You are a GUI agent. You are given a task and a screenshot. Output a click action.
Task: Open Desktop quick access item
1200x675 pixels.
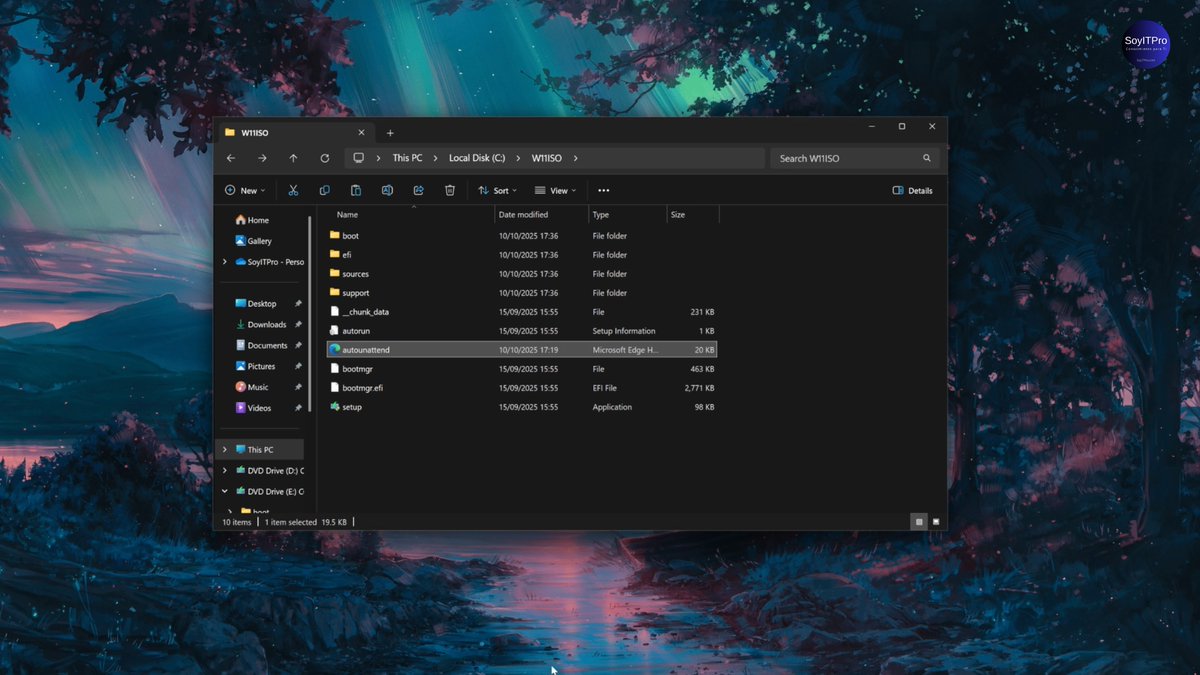point(255,303)
